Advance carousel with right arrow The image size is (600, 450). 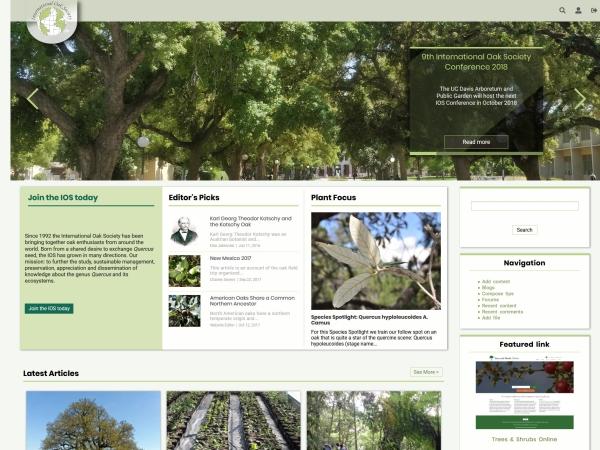point(580,98)
